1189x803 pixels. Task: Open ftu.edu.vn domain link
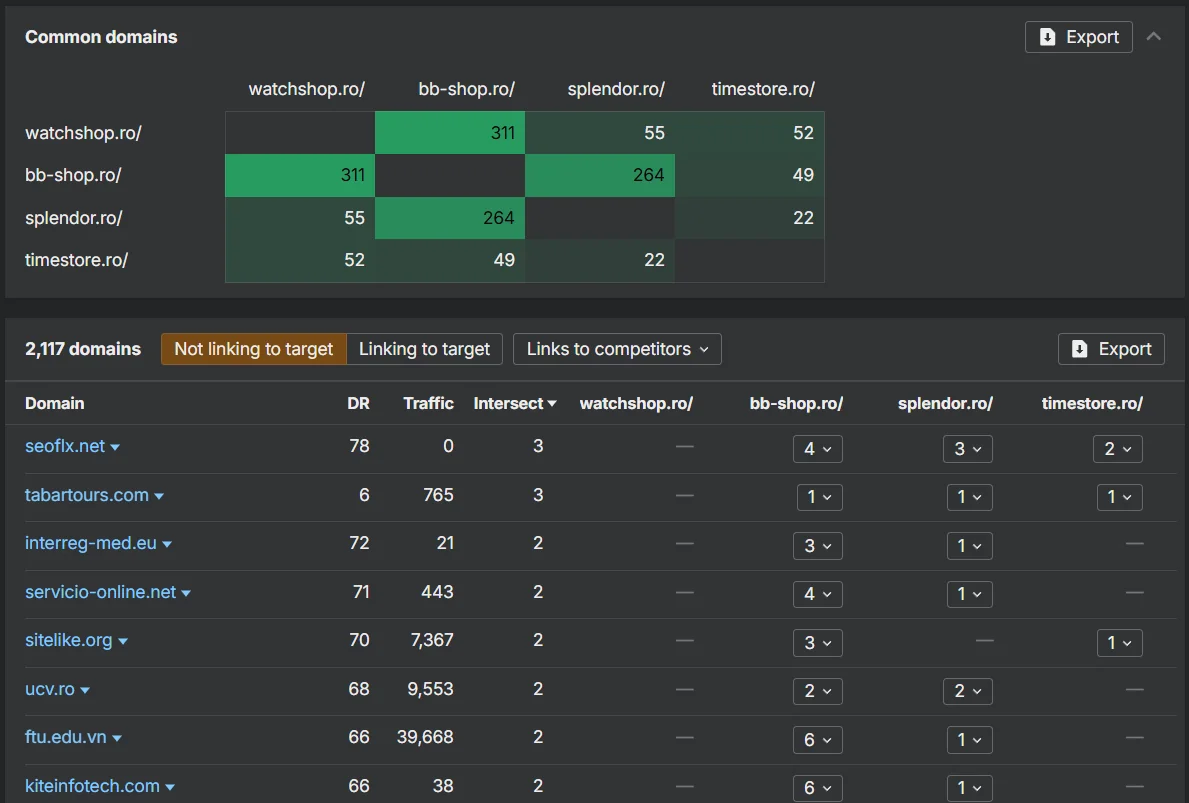click(x=65, y=737)
